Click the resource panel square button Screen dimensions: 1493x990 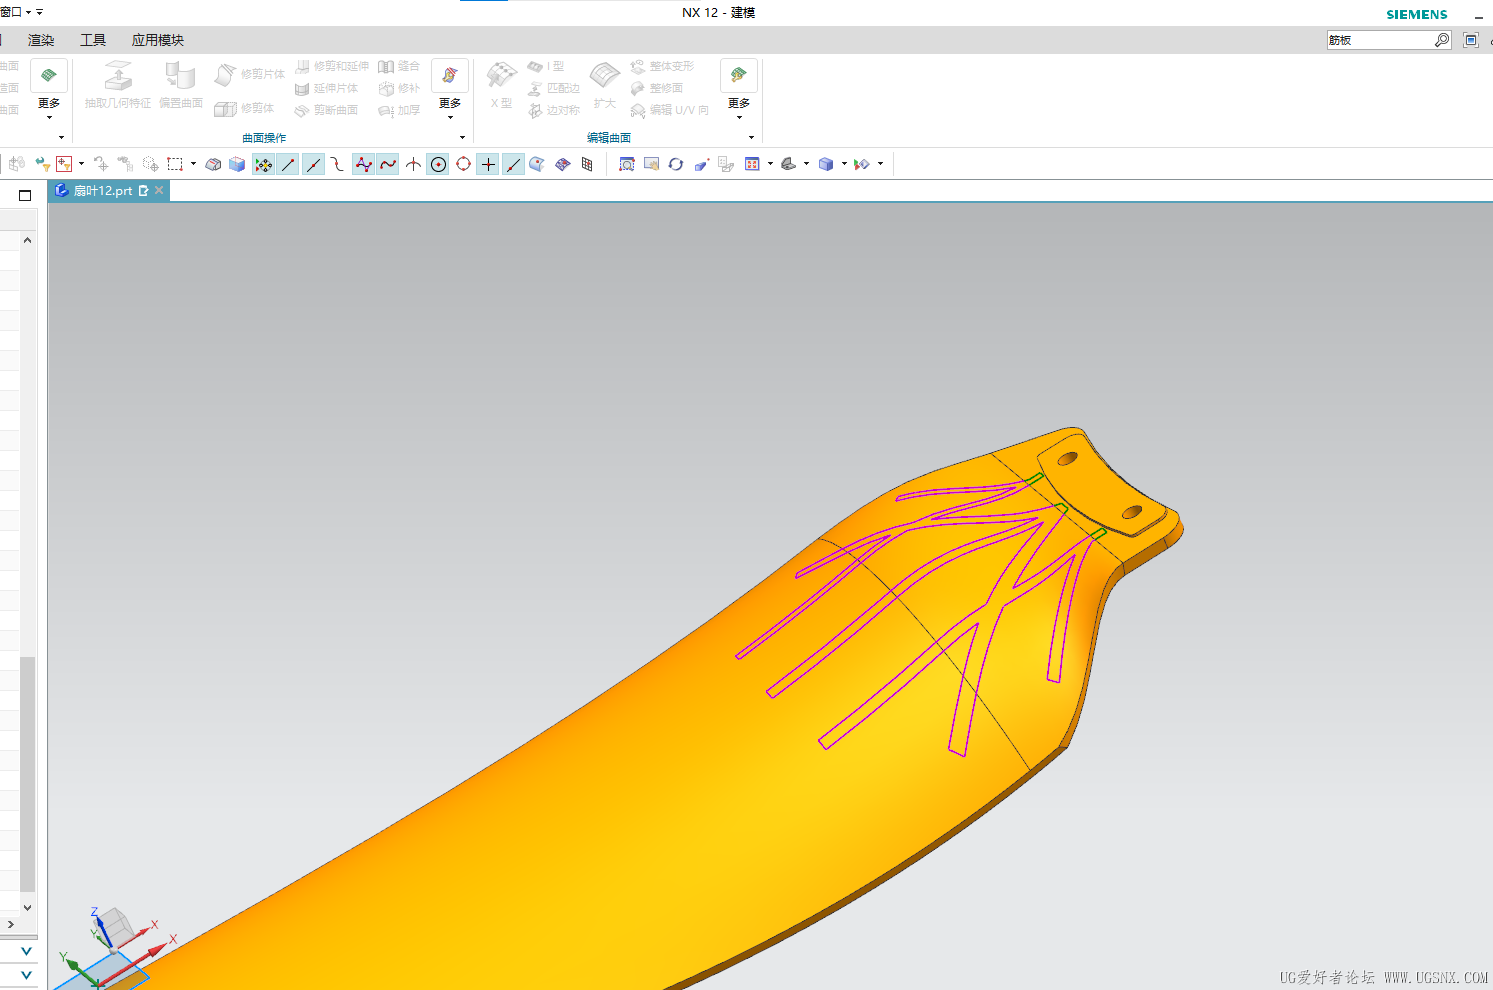[x=25, y=195]
